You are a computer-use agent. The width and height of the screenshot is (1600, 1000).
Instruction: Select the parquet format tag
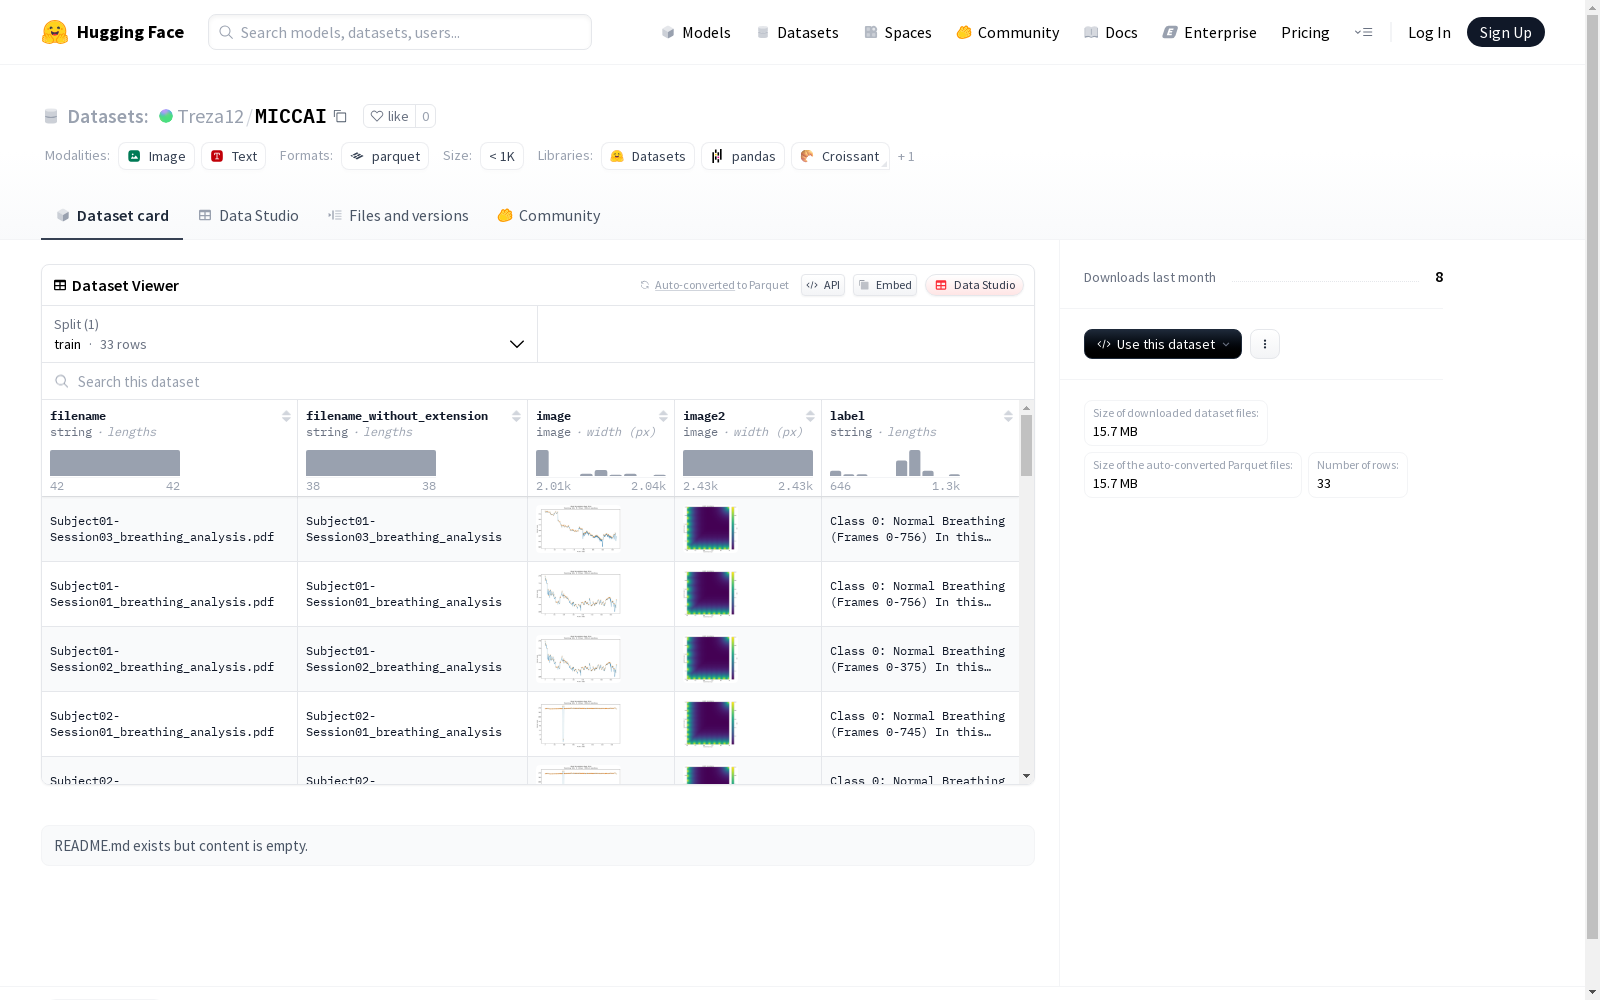[x=385, y=156]
